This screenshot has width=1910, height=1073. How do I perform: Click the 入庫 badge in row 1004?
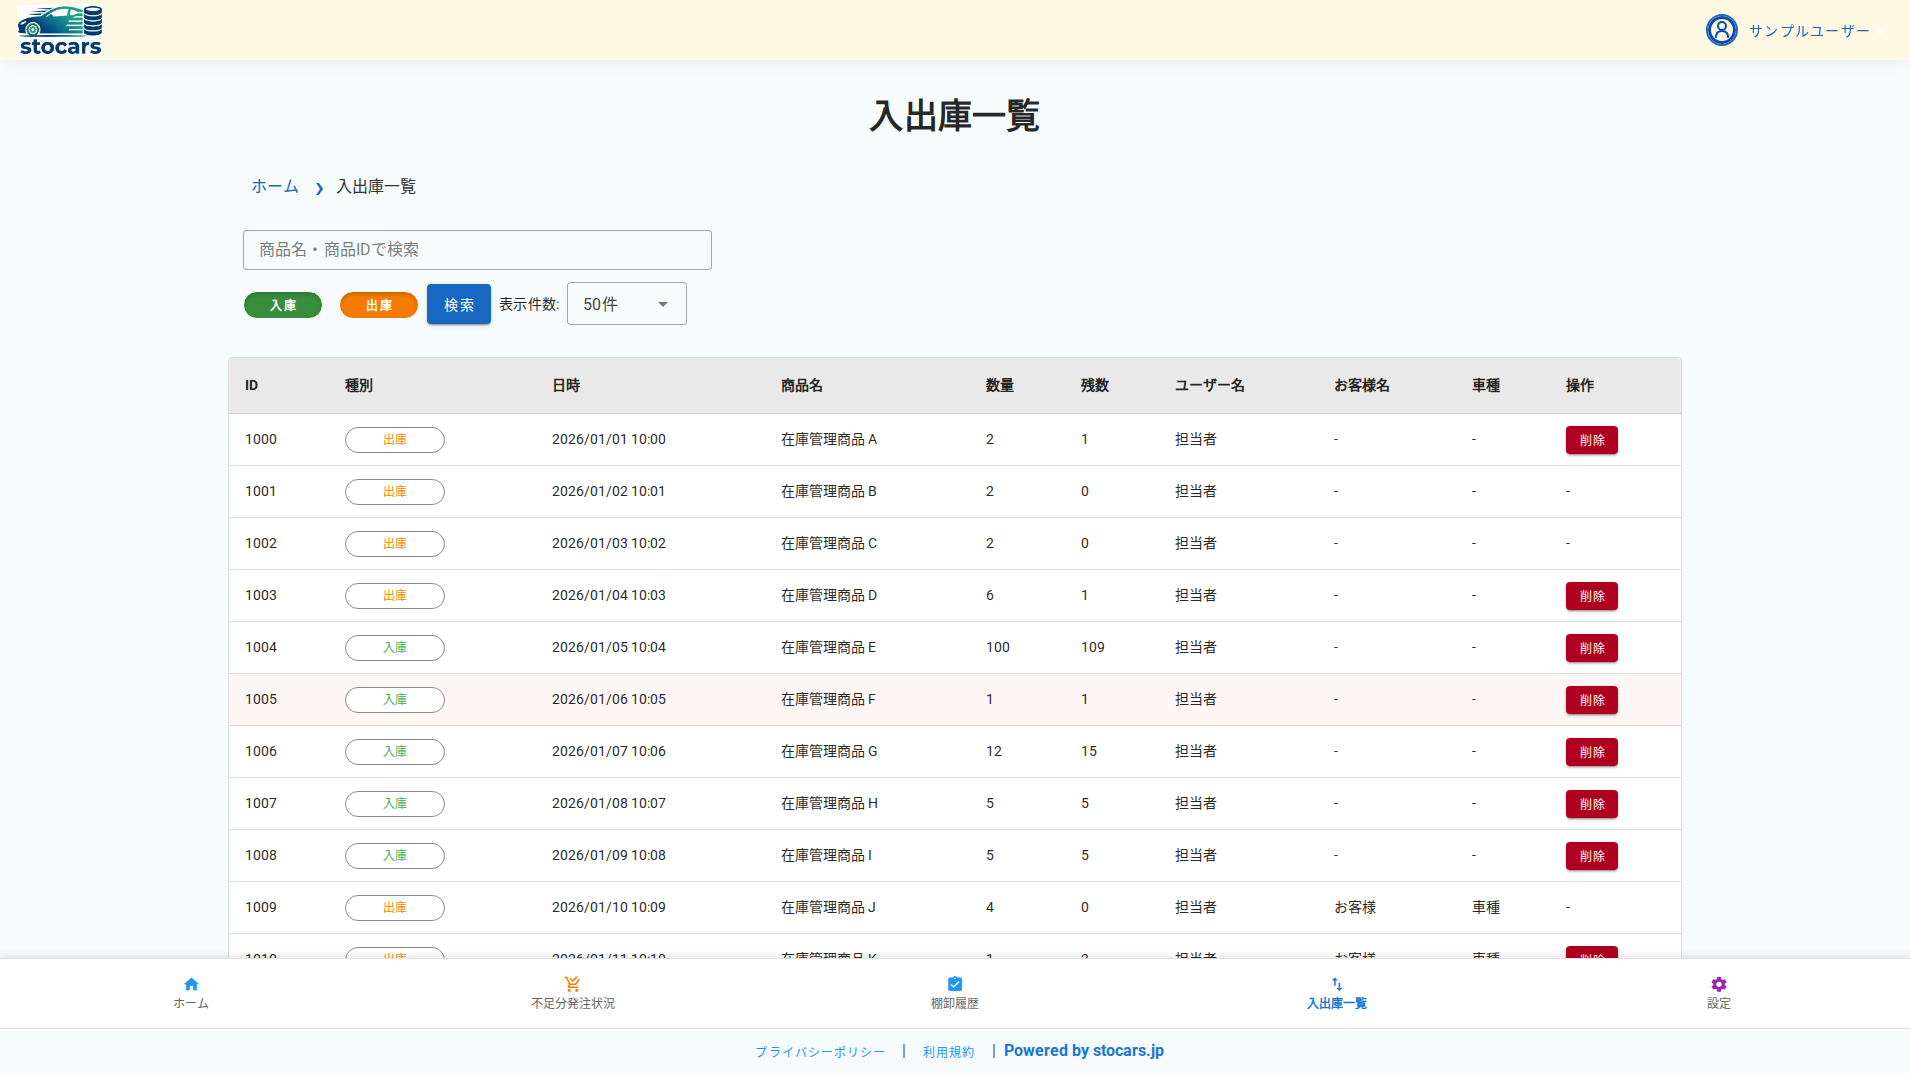point(395,648)
